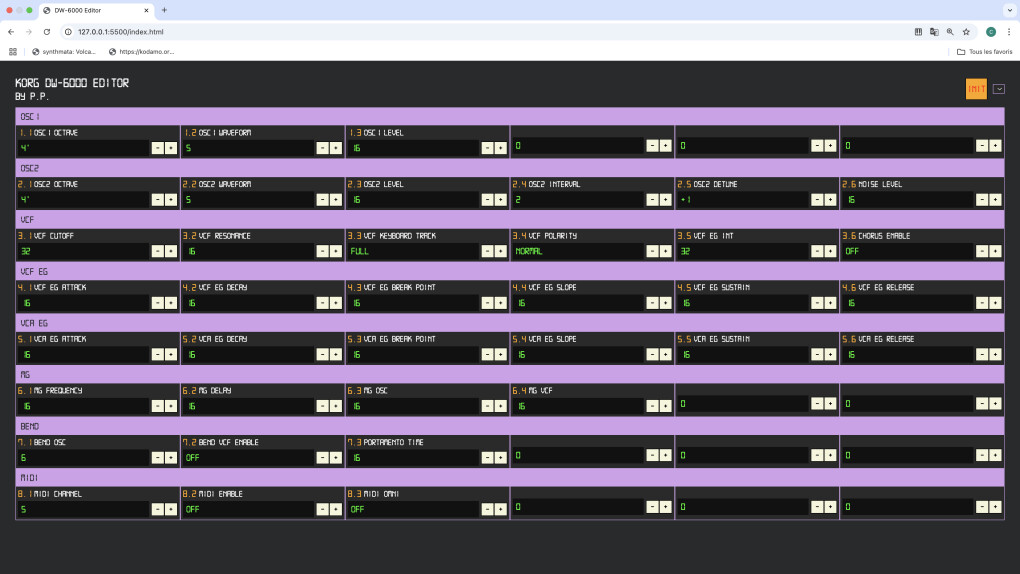Decrease VCF EG Release value
1020x574 pixels.
click(982, 303)
